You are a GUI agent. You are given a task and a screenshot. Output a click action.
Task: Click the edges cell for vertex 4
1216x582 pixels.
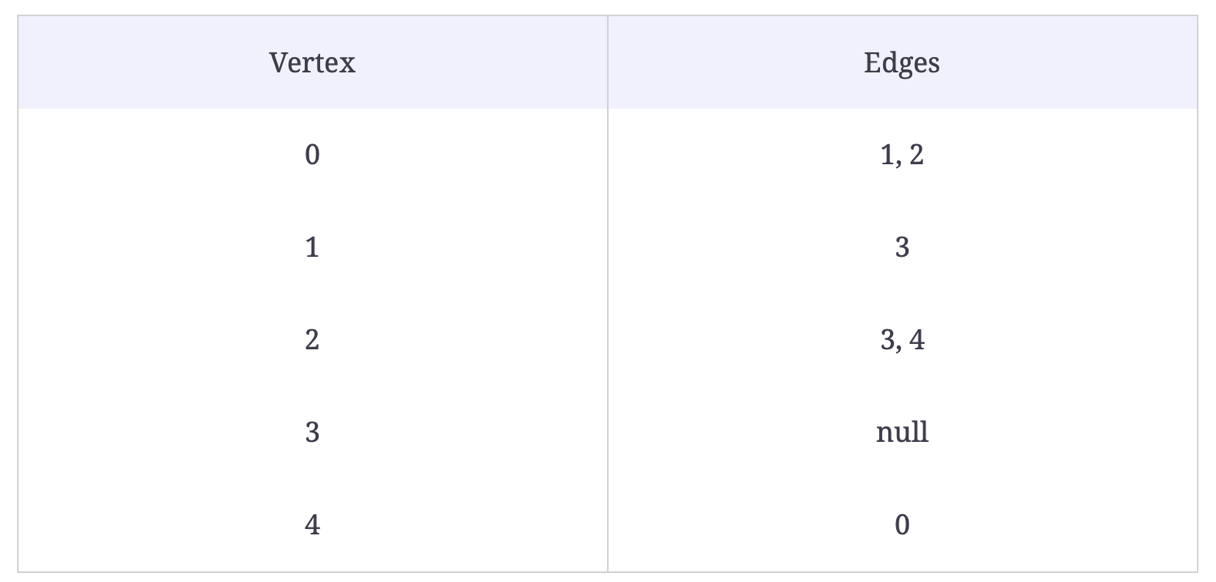coord(902,525)
